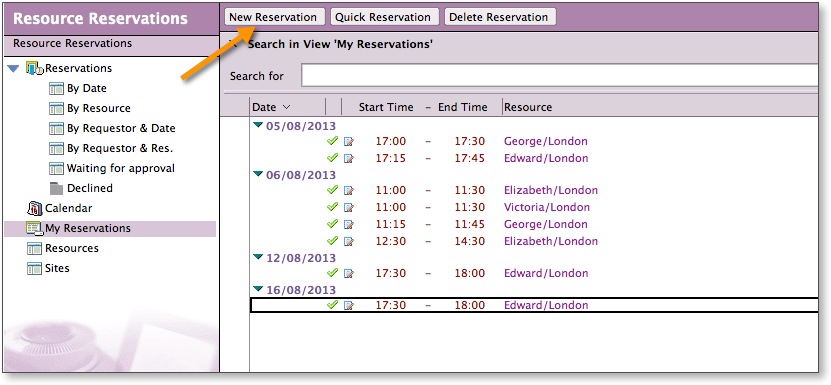This screenshot has width=831, height=385.
Task: Click edit icon for 17:00 George/London reservation
Action: 349,142
